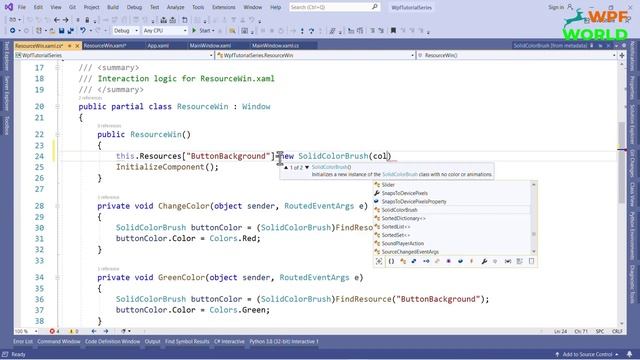Open the Edit menu
The width and height of the screenshot is (640, 360).
point(38,7)
